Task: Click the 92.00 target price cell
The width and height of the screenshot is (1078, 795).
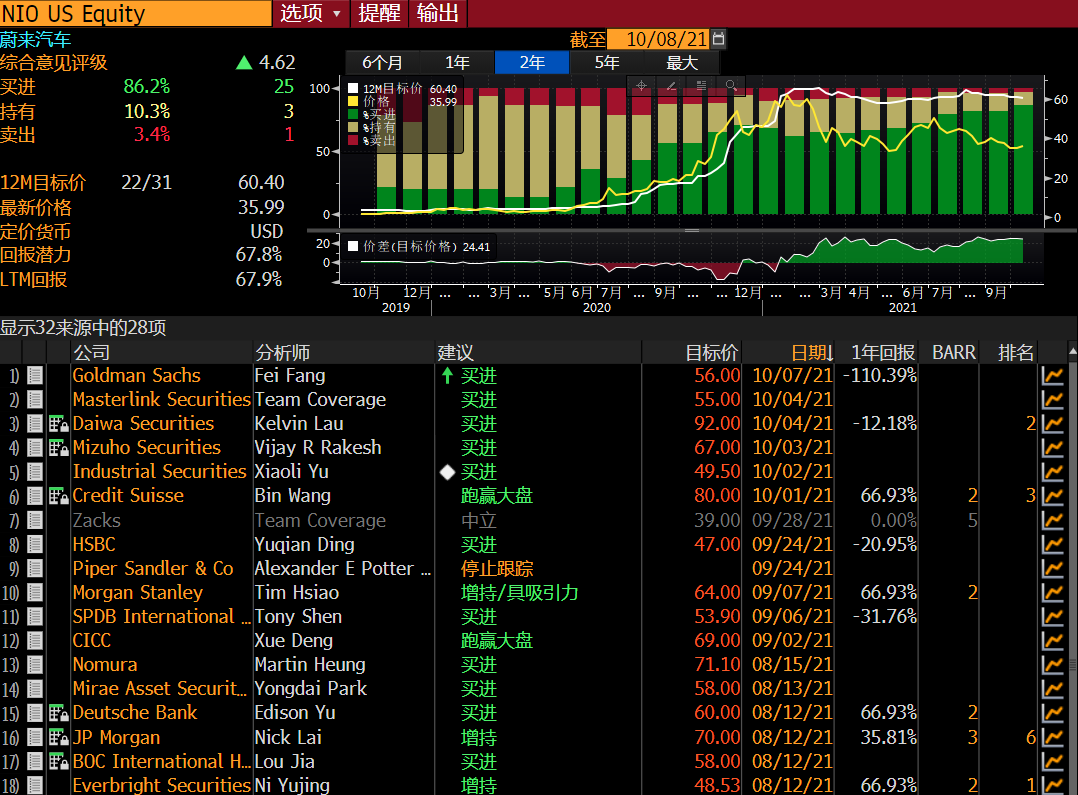Action: 717,424
